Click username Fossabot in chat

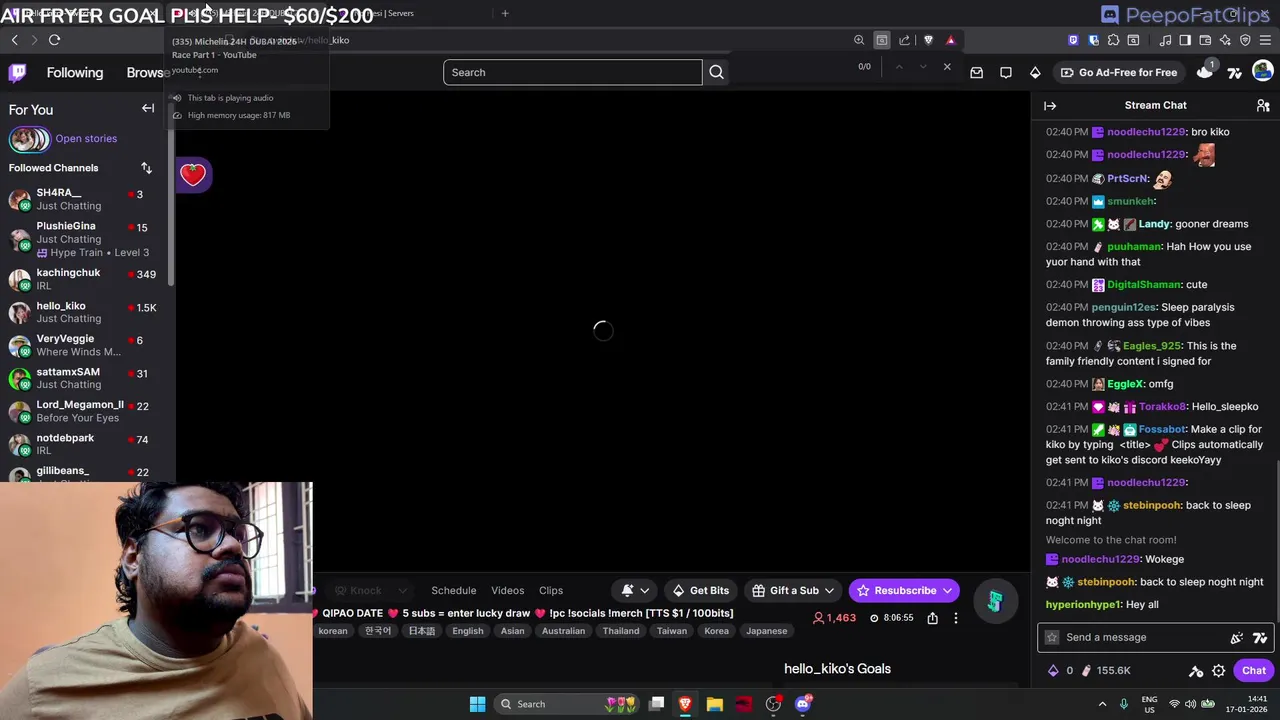[x=1161, y=430]
